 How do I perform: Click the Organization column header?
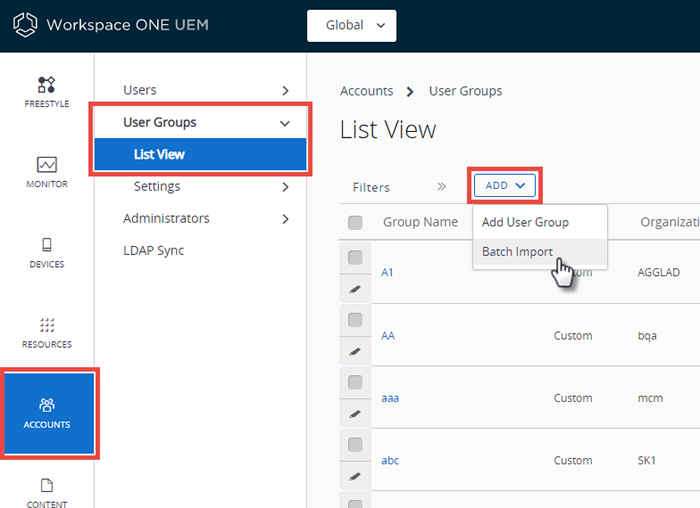click(x=670, y=222)
